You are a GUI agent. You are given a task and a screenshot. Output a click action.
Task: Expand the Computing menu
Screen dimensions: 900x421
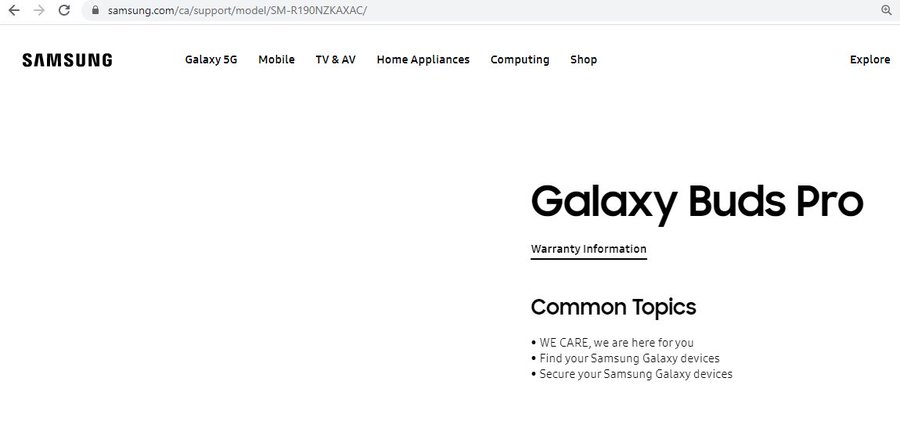pos(519,60)
